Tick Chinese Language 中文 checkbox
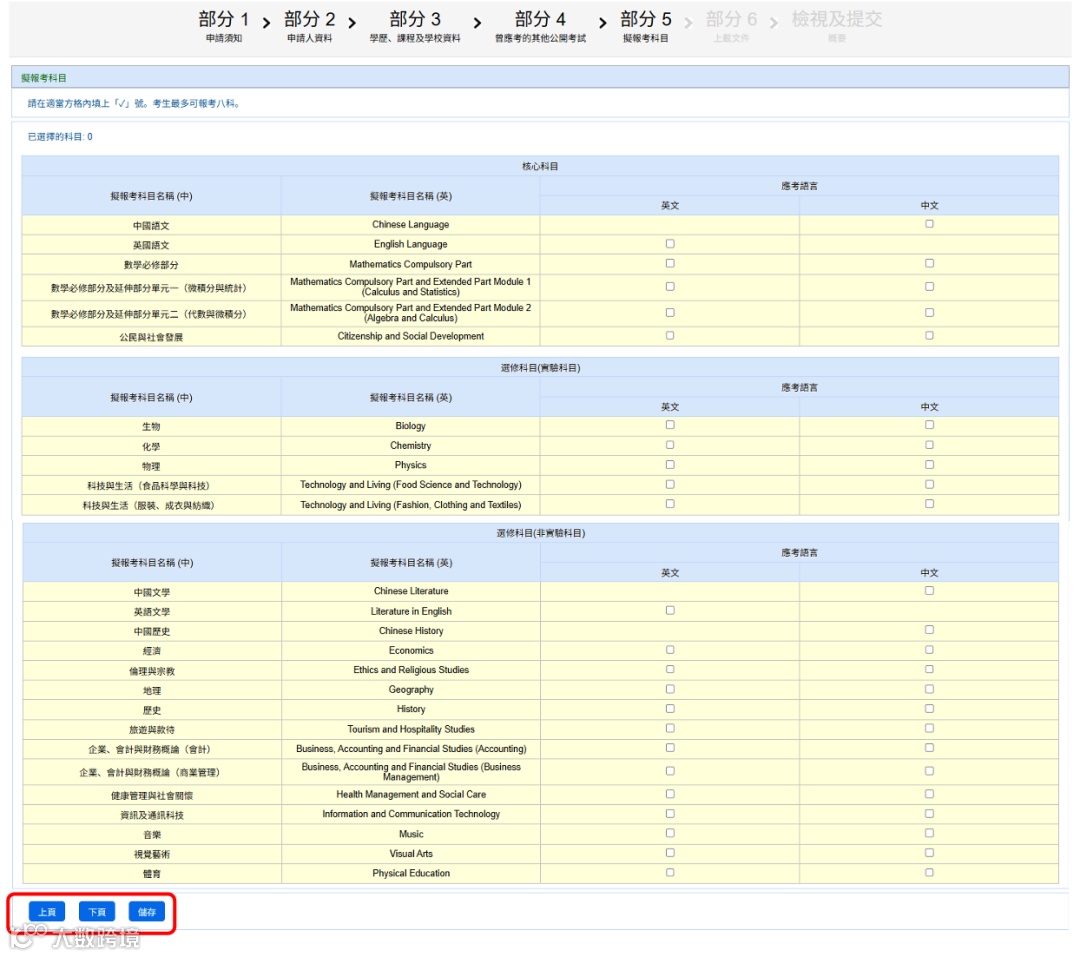Image resolution: width=1080 pixels, height=957 pixels. coord(929,224)
